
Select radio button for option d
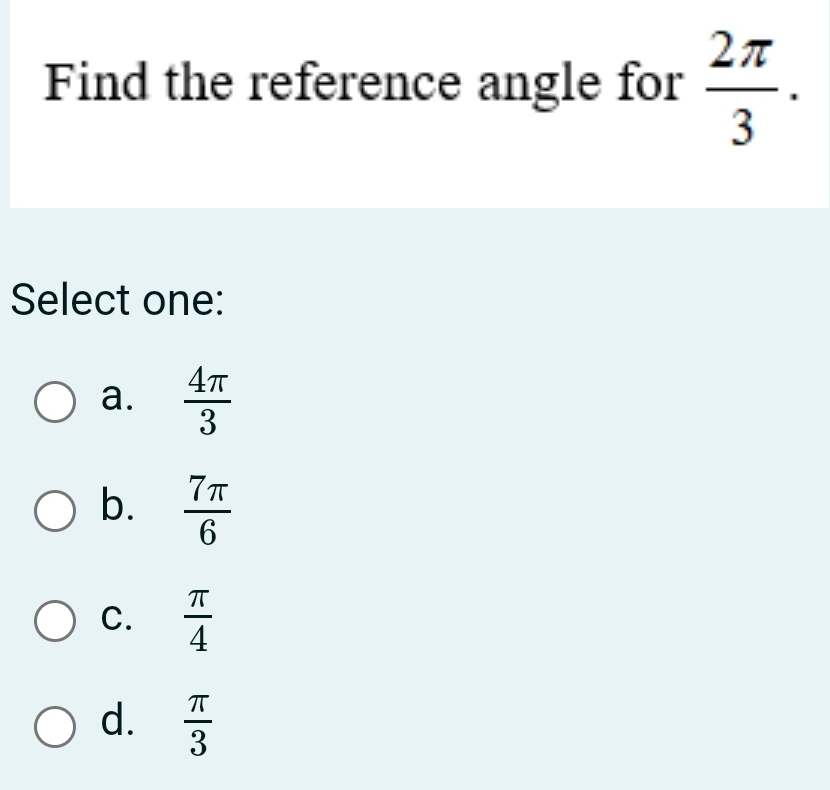click(54, 729)
